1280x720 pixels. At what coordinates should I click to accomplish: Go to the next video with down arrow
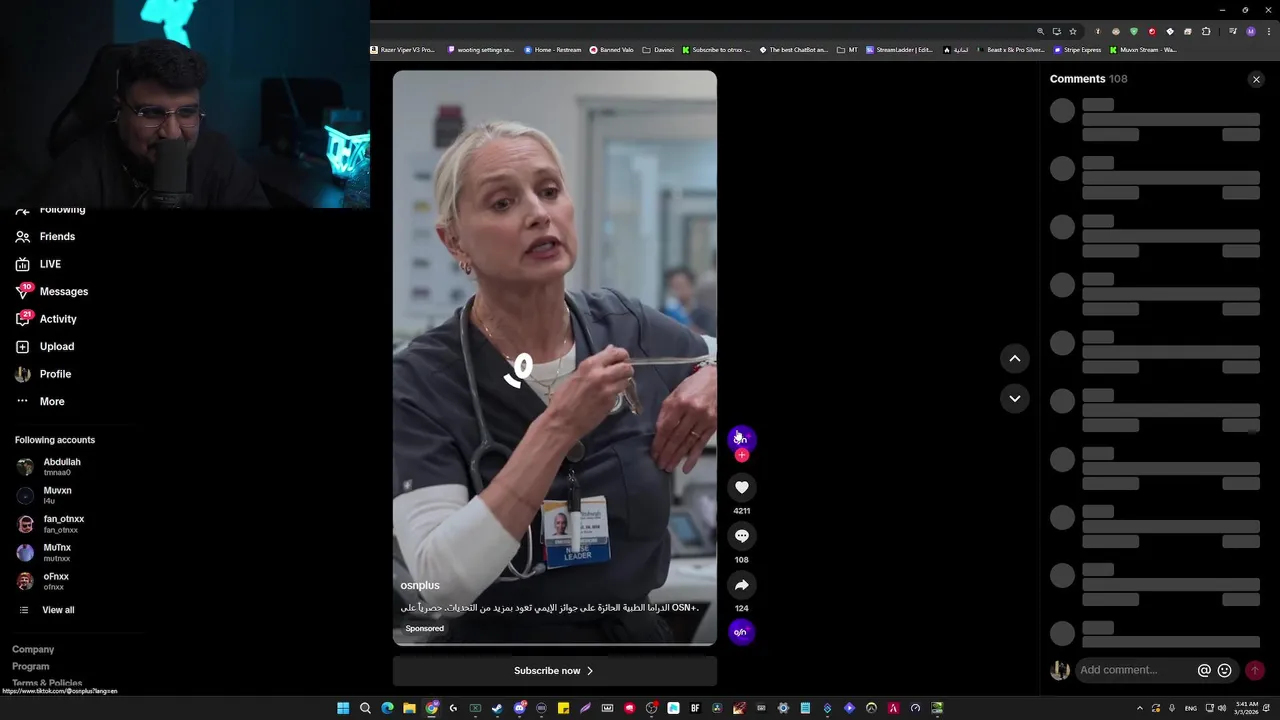1014,398
